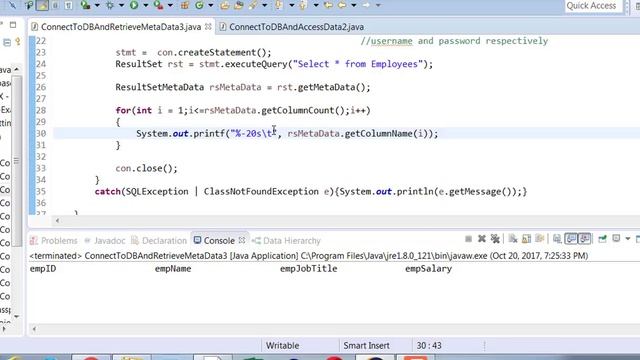The image size is (640, 360).
Task: Open the dropdown beside the red toolbox run icon
Action: (x=170, y=6)
